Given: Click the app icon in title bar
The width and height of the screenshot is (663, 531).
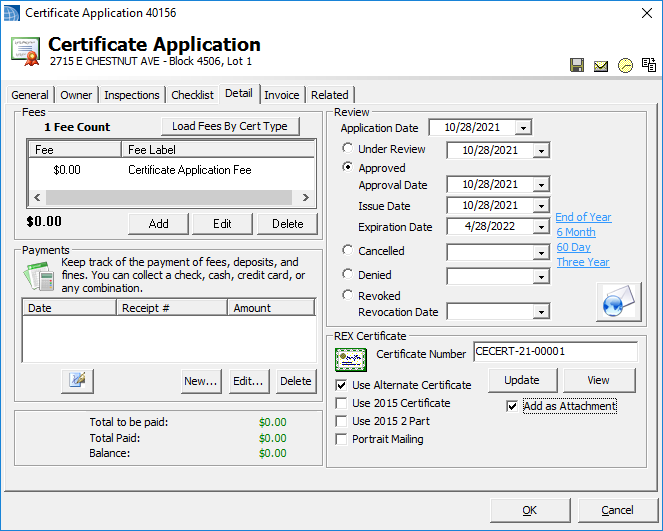Looking at the screenshot, I should pyautogui.click(x=11, y=13).
